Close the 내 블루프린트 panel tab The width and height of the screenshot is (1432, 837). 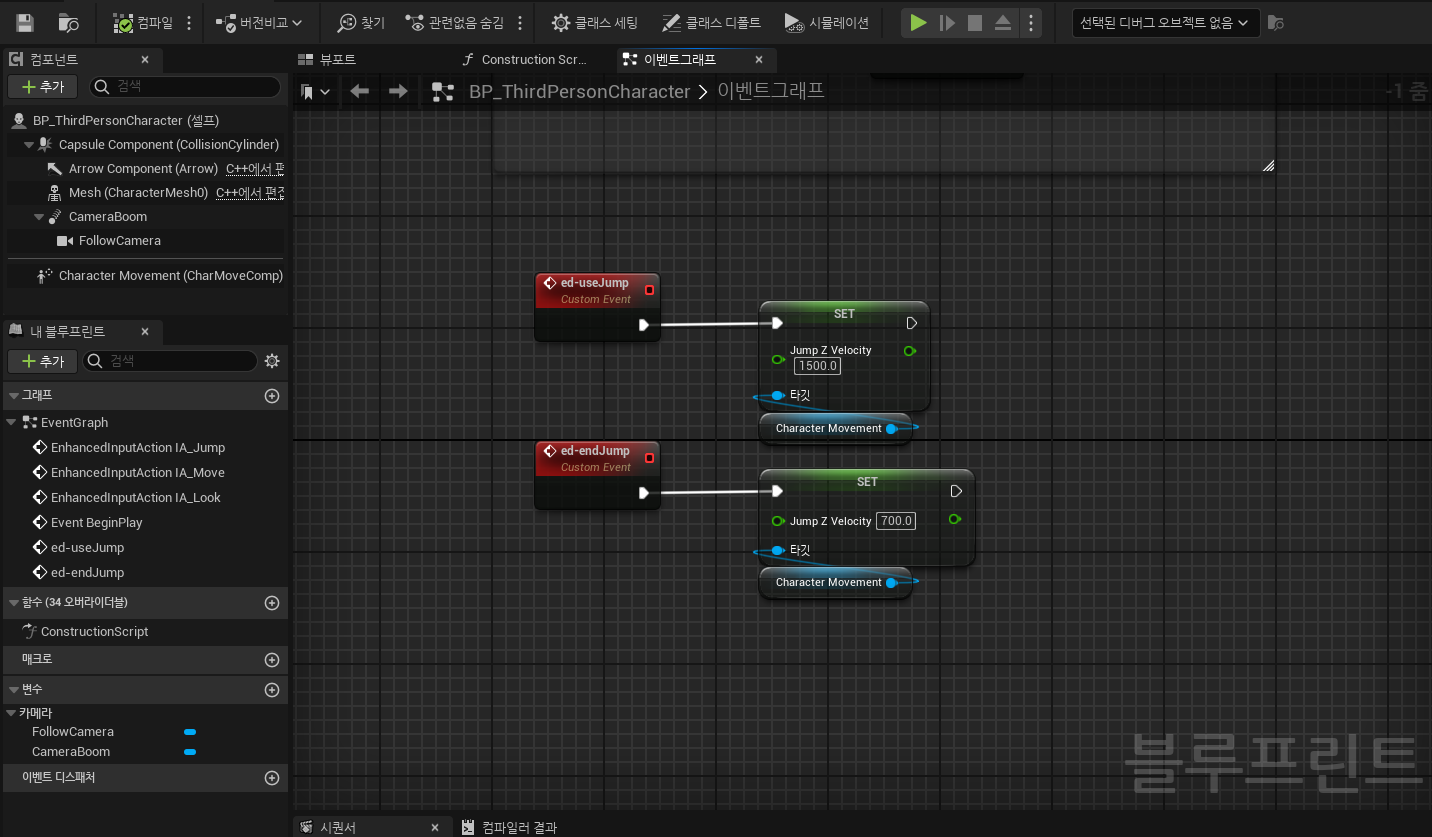coord(145,331)
